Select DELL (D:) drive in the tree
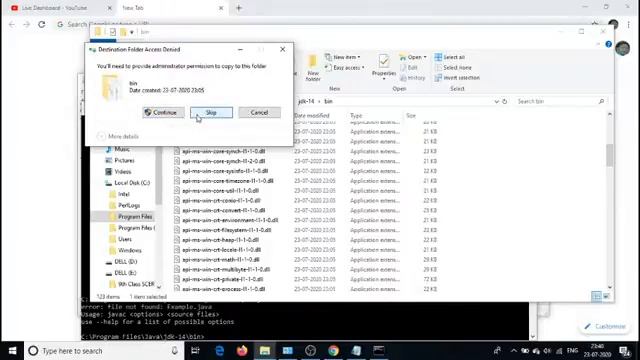The height and width of the screenshot is (360, 640). (x=121, y=262)
